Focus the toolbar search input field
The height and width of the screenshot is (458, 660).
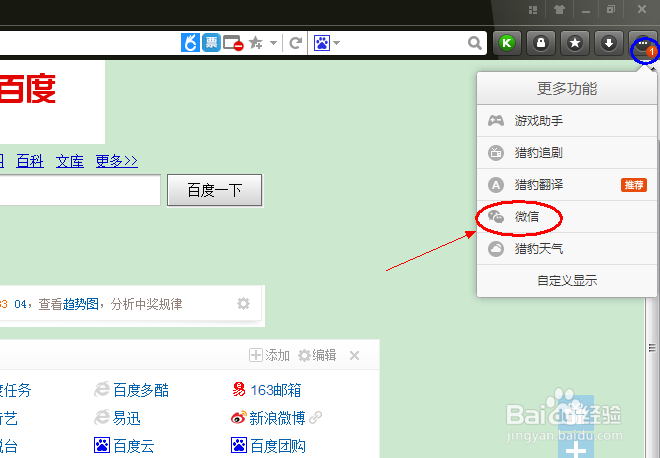coord(404,43)
